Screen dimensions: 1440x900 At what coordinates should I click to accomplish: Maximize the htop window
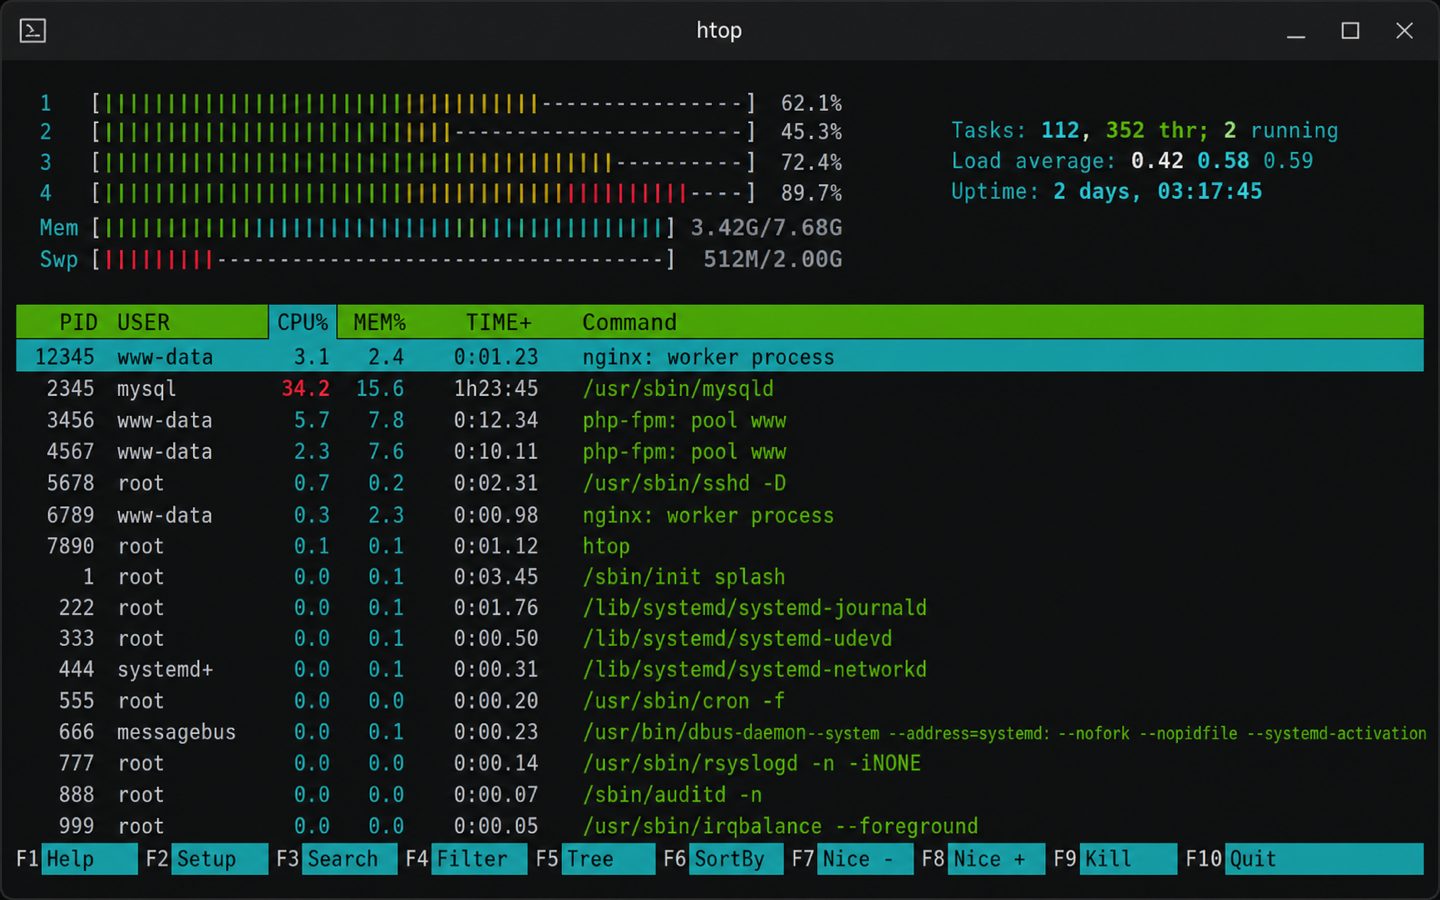click(x=1350, y=31)
